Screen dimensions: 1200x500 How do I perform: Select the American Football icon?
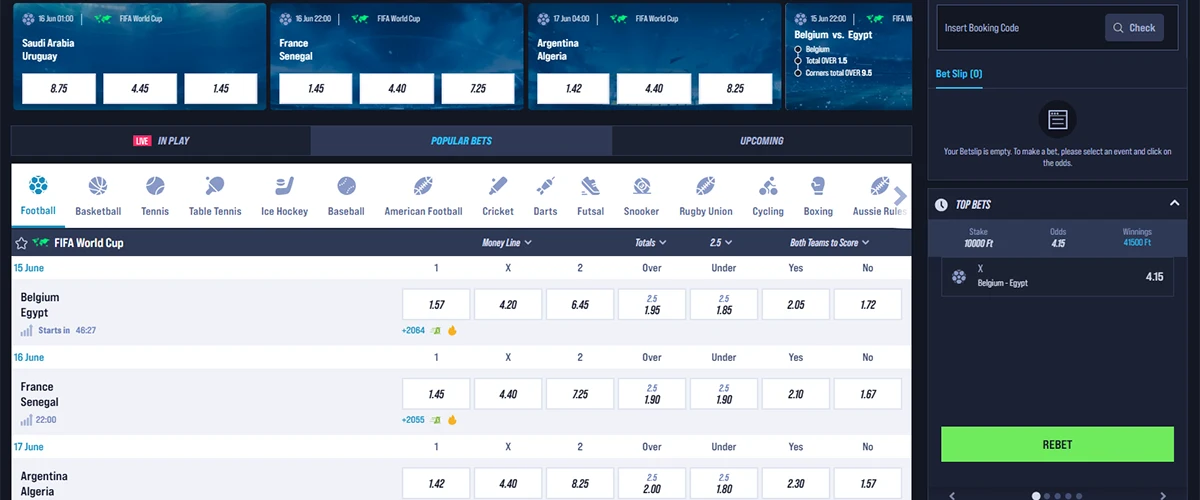click(x=423, y=186)
